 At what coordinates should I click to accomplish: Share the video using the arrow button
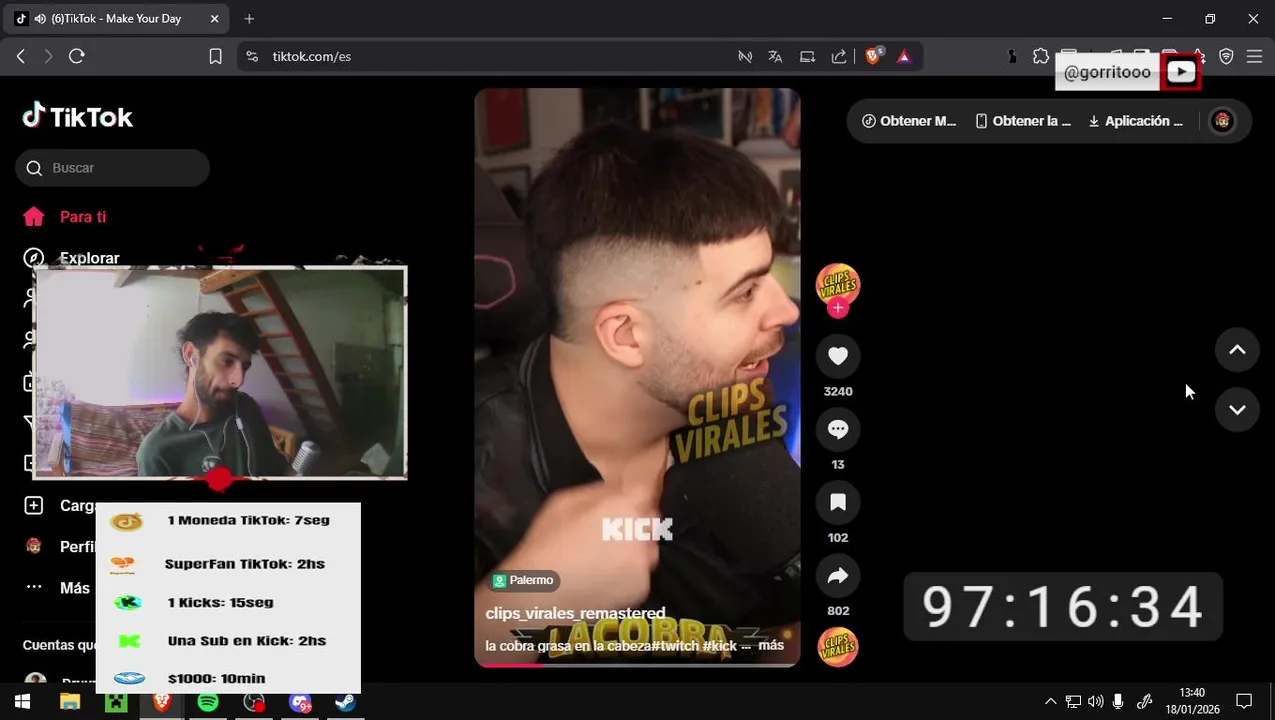click(x=838, y=575)
